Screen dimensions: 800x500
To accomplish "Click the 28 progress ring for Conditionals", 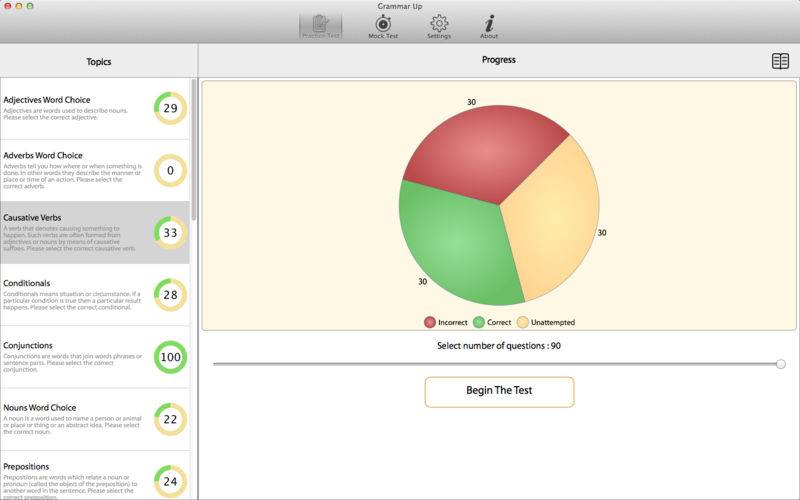I will 170,295.
